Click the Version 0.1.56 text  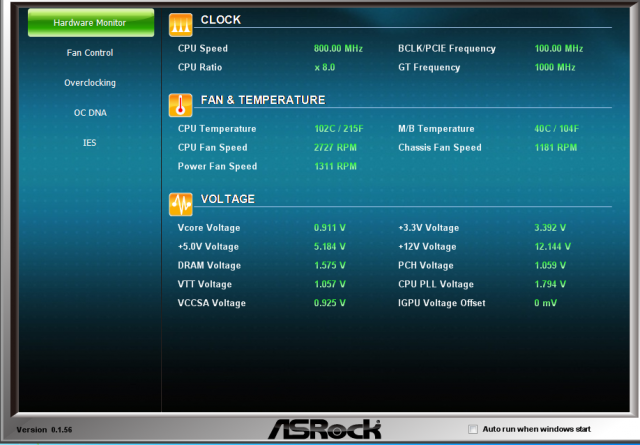tap(44, 429)
